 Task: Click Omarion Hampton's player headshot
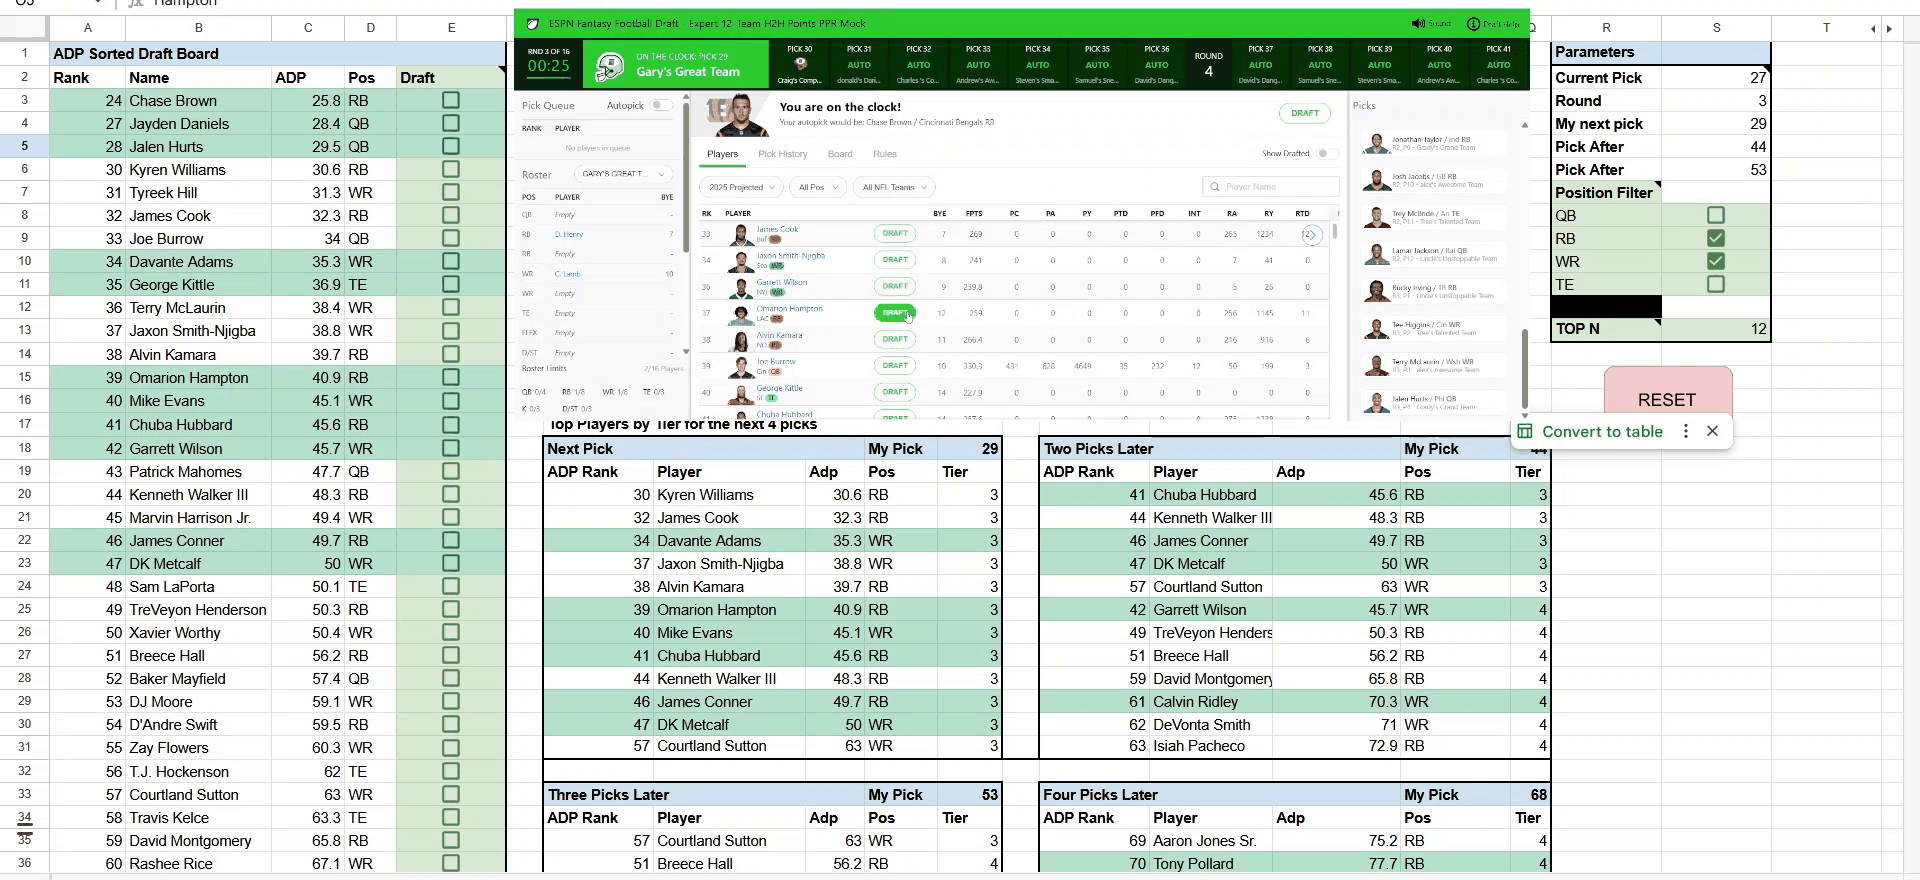pos(741,314)
